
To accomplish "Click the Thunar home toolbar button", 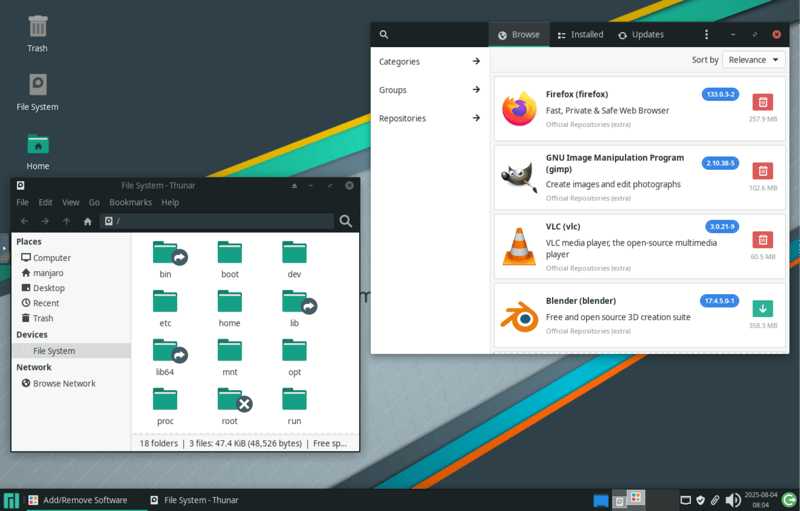I will pyautogui.click(x=88, y=221).
